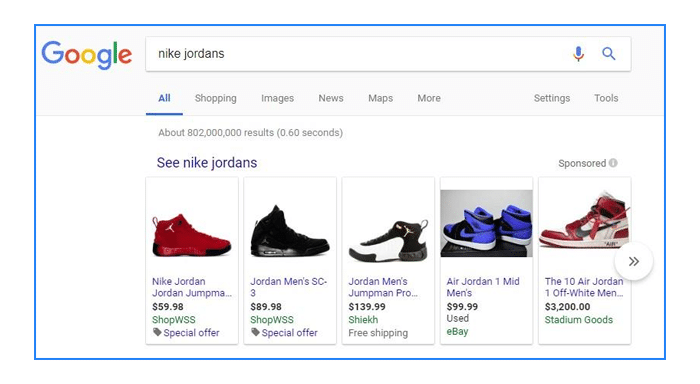The height and width of the screenshot is (384, 700).
Task: Switch to the Images tab
Action: coord(277,98)
